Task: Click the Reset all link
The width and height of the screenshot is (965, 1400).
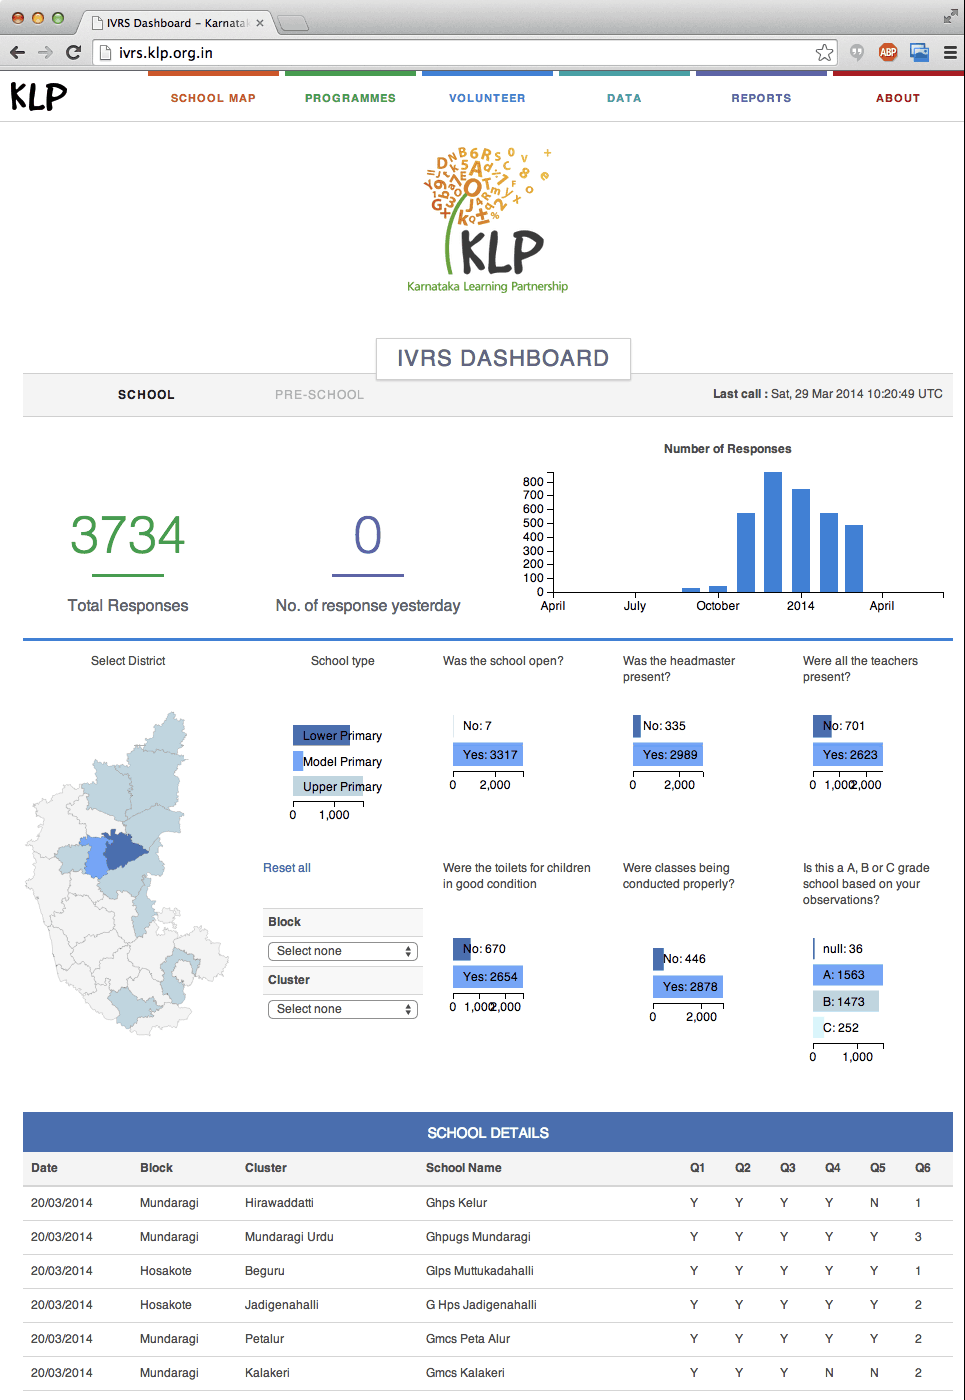Action: (287, 868)
